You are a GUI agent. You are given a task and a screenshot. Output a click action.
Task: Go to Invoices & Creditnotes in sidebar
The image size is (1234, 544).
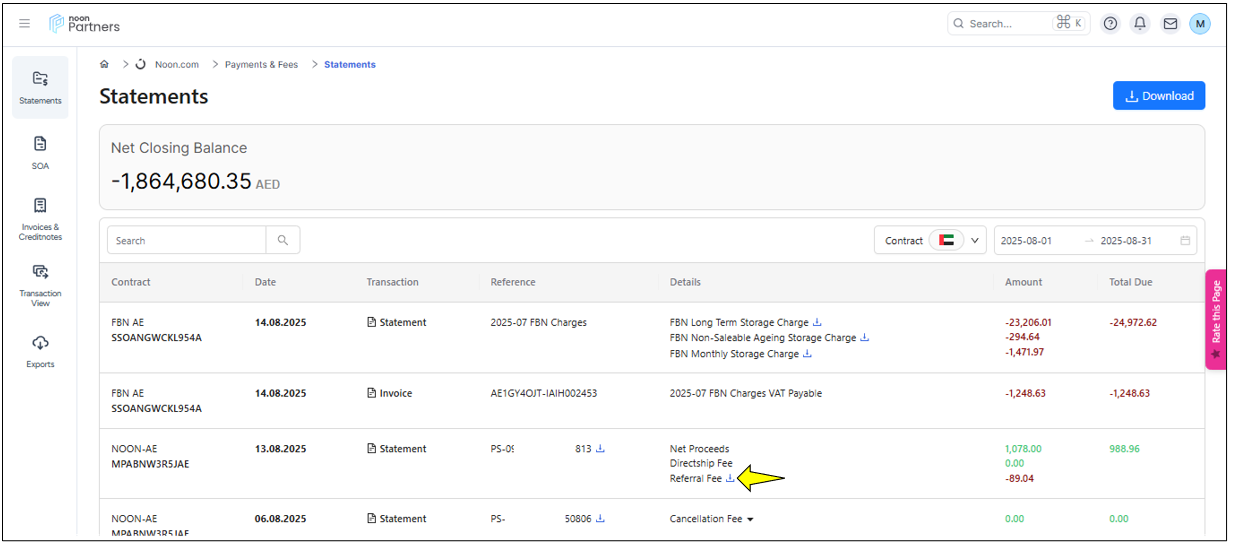pyautogui.click(x=40, y=217)
